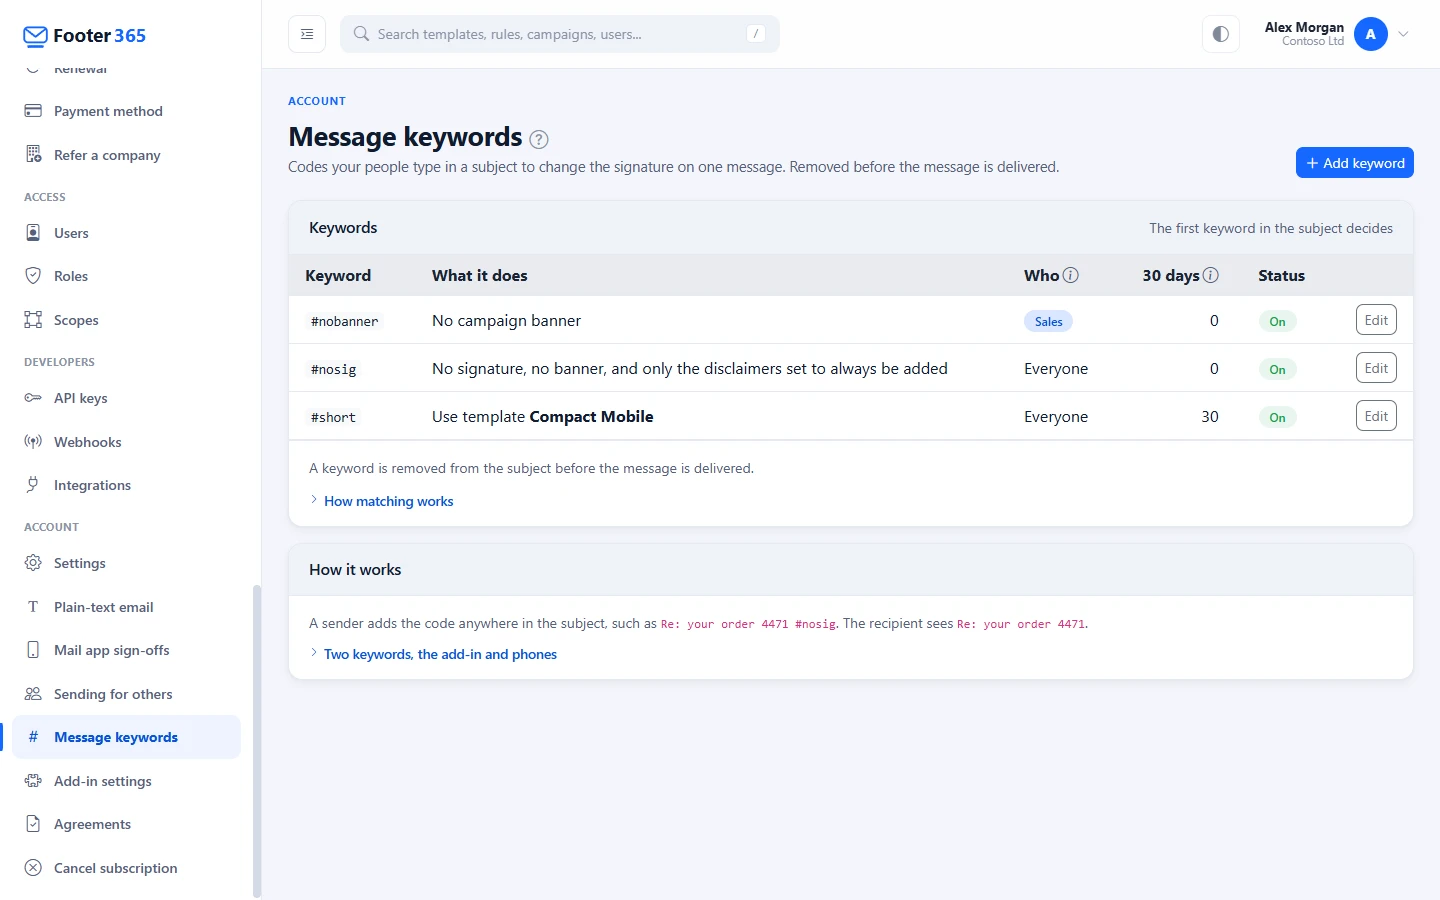Edit the #nobanner keyword
1440x900 pixels.
pyautogui.click(x=1376, y=320)
